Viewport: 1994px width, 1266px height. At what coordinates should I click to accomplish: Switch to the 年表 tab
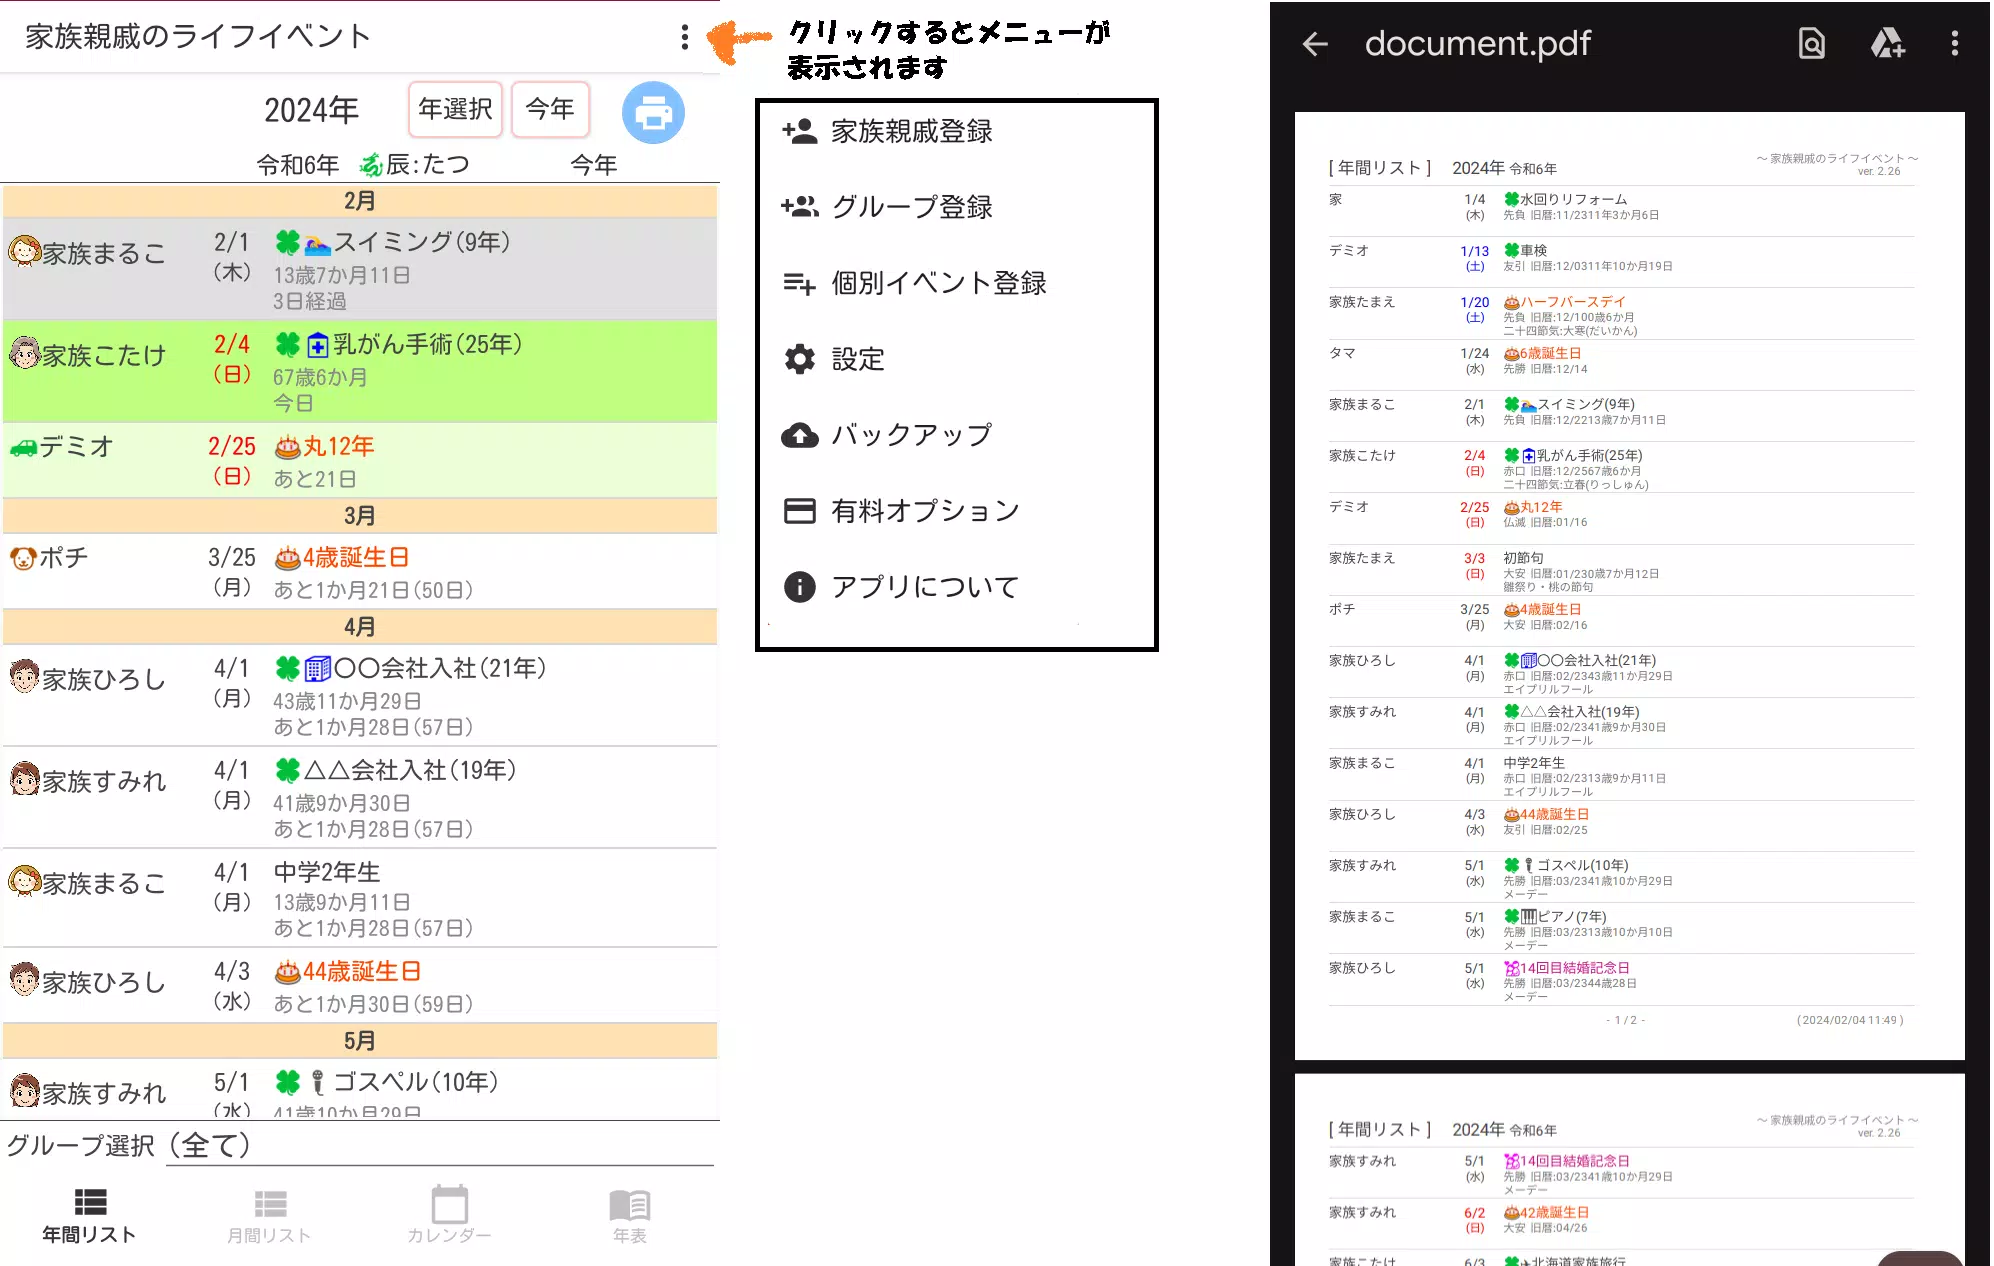point(630,1216)
